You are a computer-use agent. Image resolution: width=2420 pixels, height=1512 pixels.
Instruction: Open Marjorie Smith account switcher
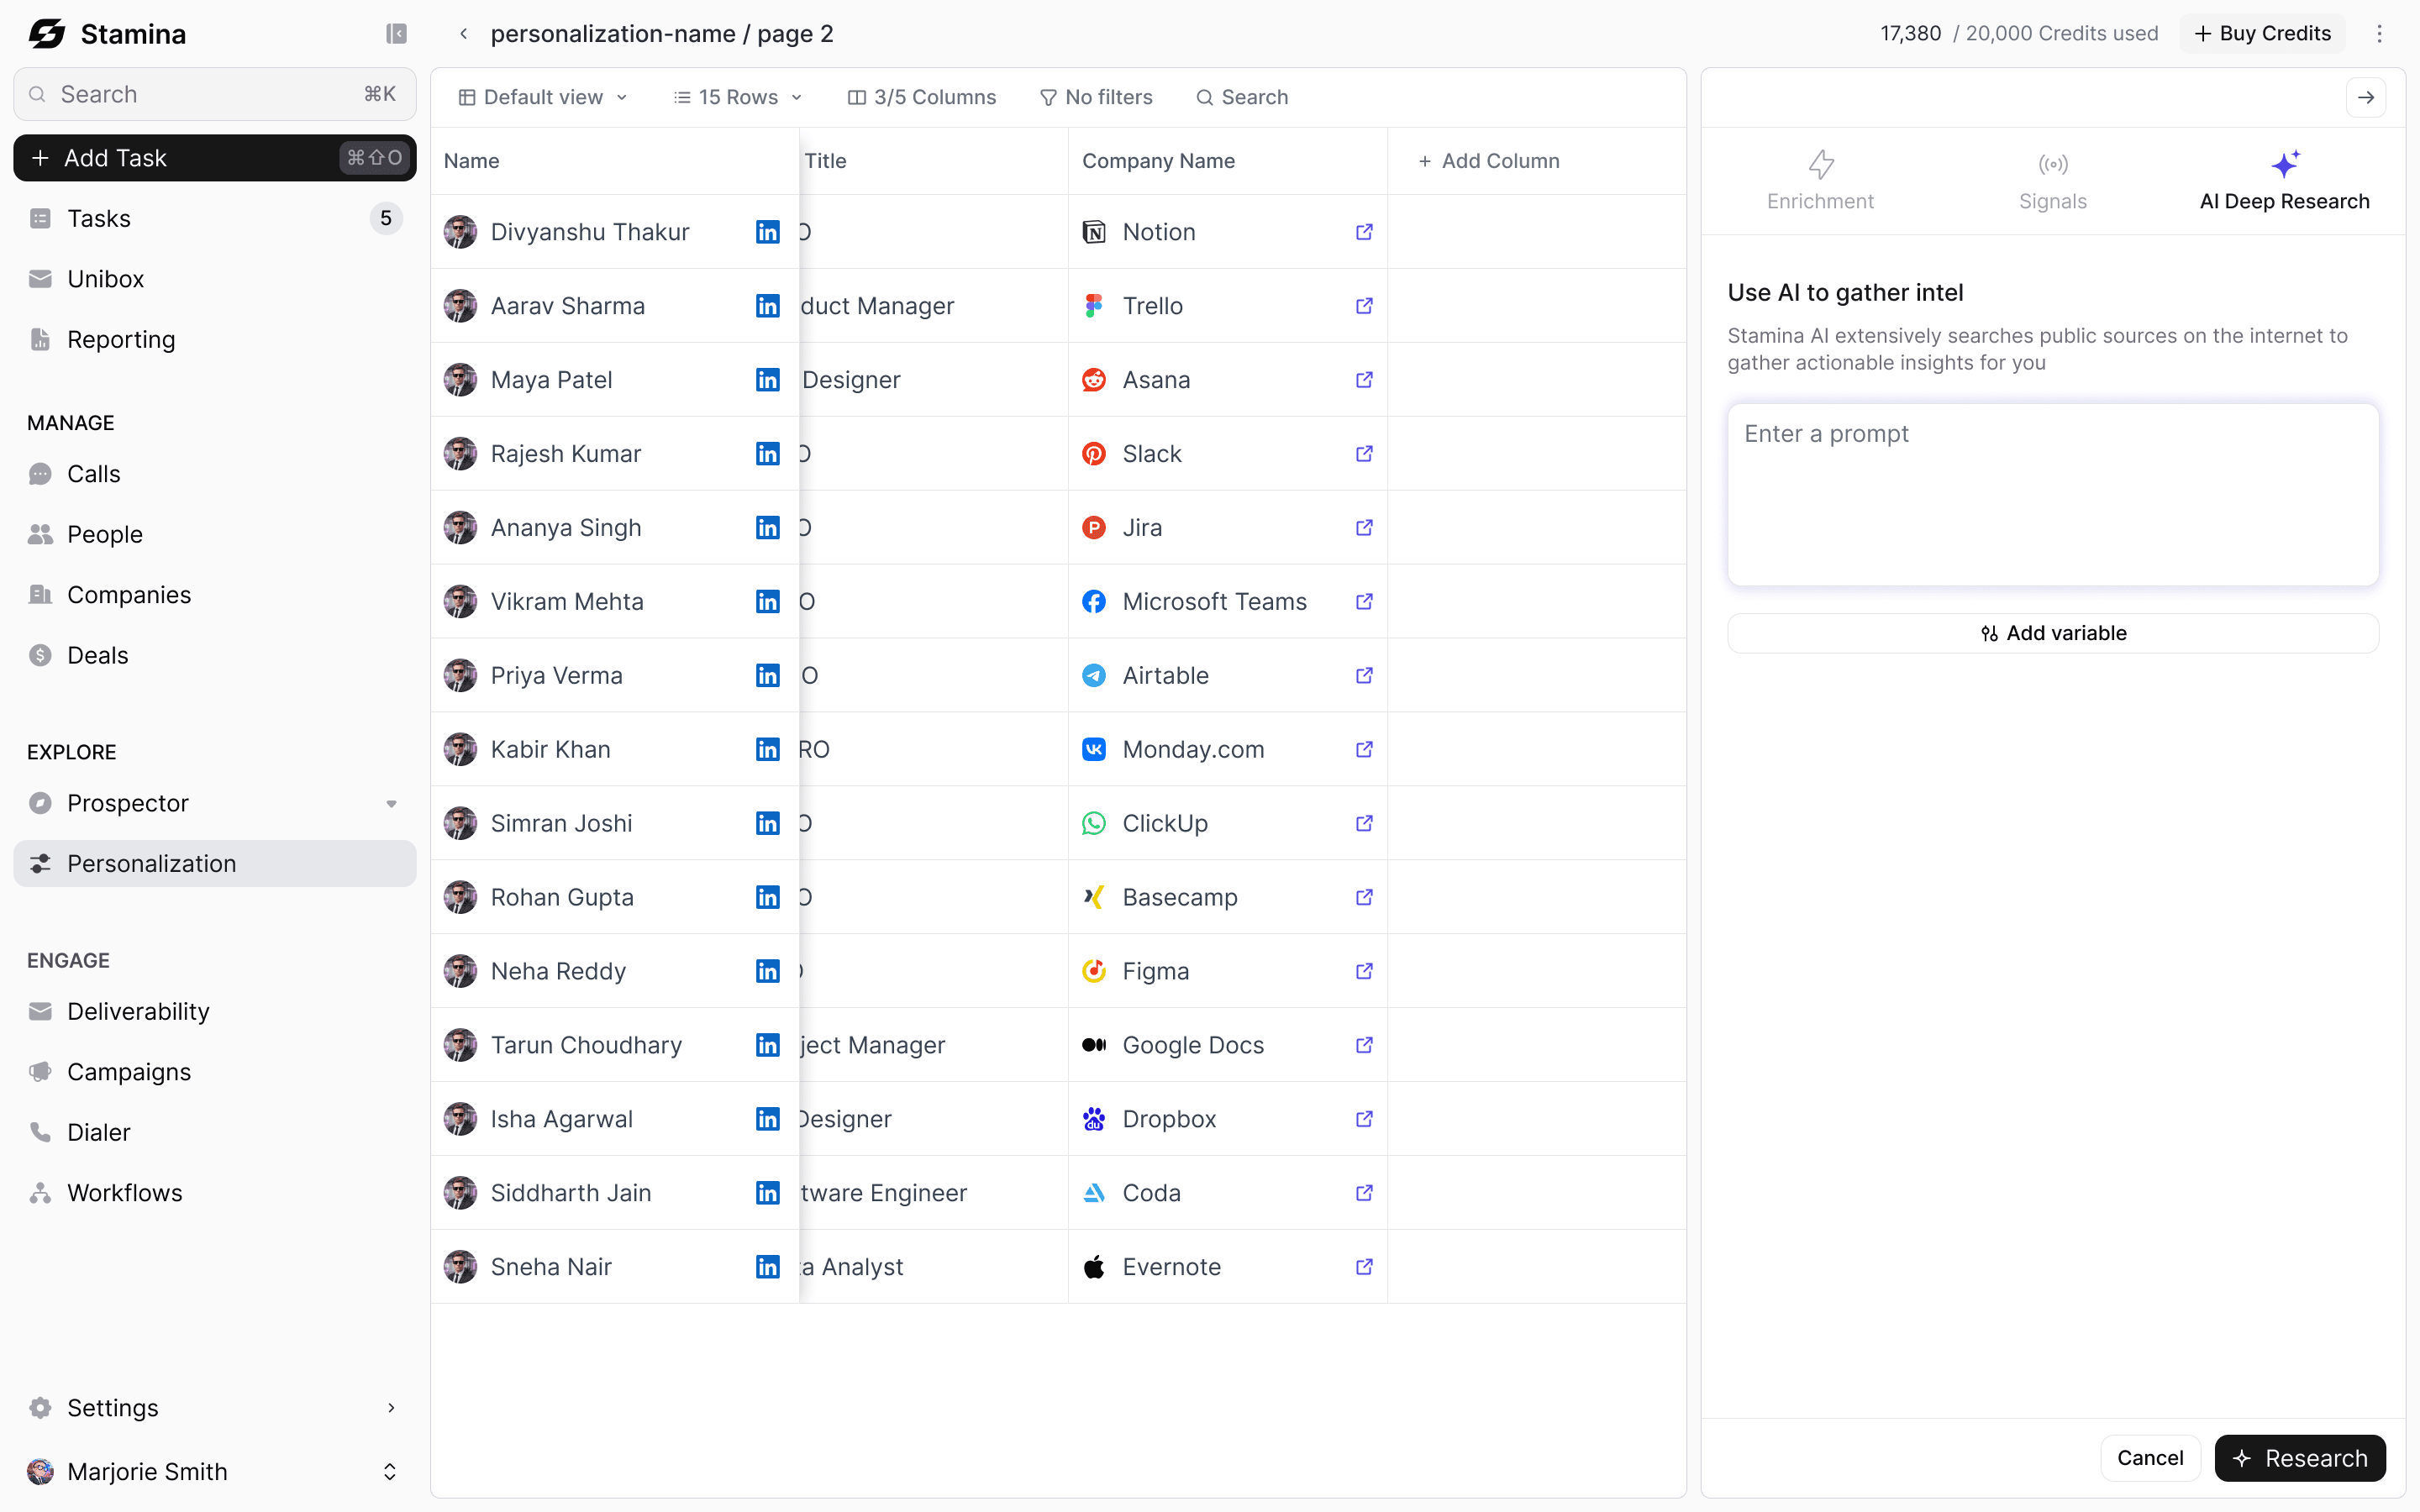(x=389, y=1471)
